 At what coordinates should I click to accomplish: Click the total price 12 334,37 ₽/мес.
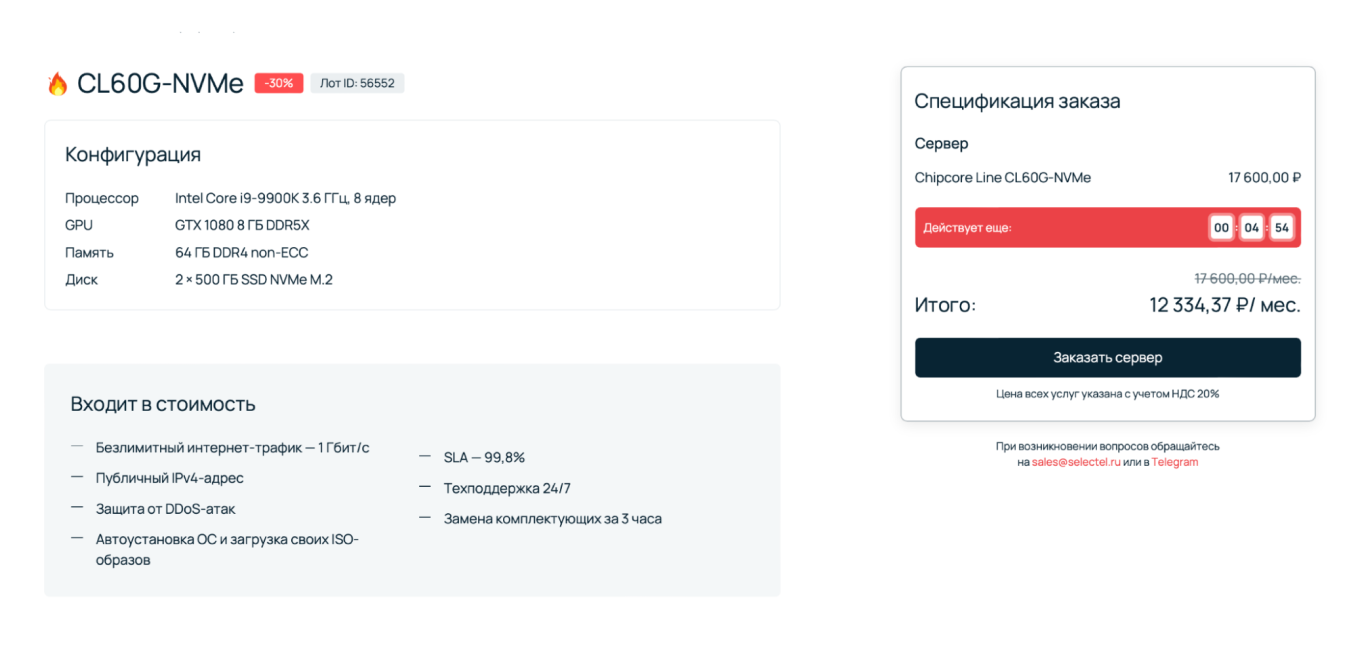tap(1224, 305)
